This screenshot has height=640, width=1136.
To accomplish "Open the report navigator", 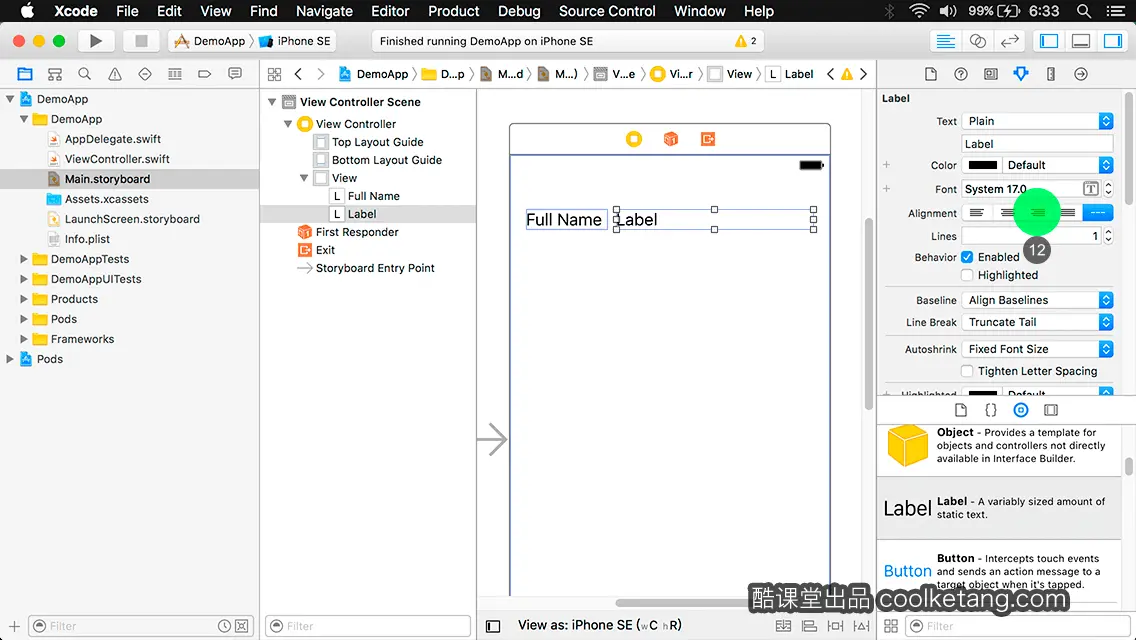I will pos(235,74).
